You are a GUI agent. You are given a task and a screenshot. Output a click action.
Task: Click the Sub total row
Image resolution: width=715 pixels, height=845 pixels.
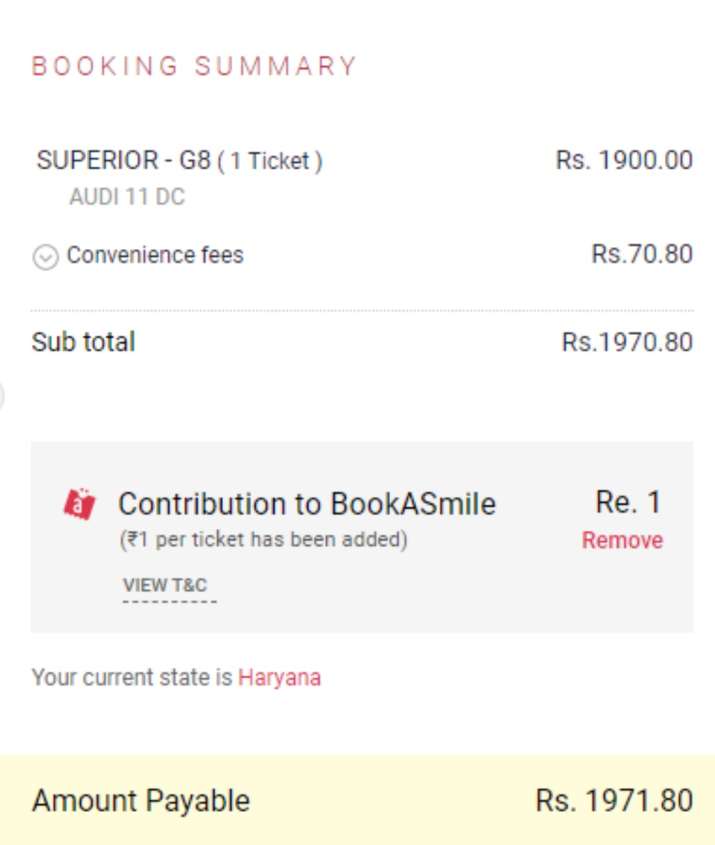click(x=84, y=342)
